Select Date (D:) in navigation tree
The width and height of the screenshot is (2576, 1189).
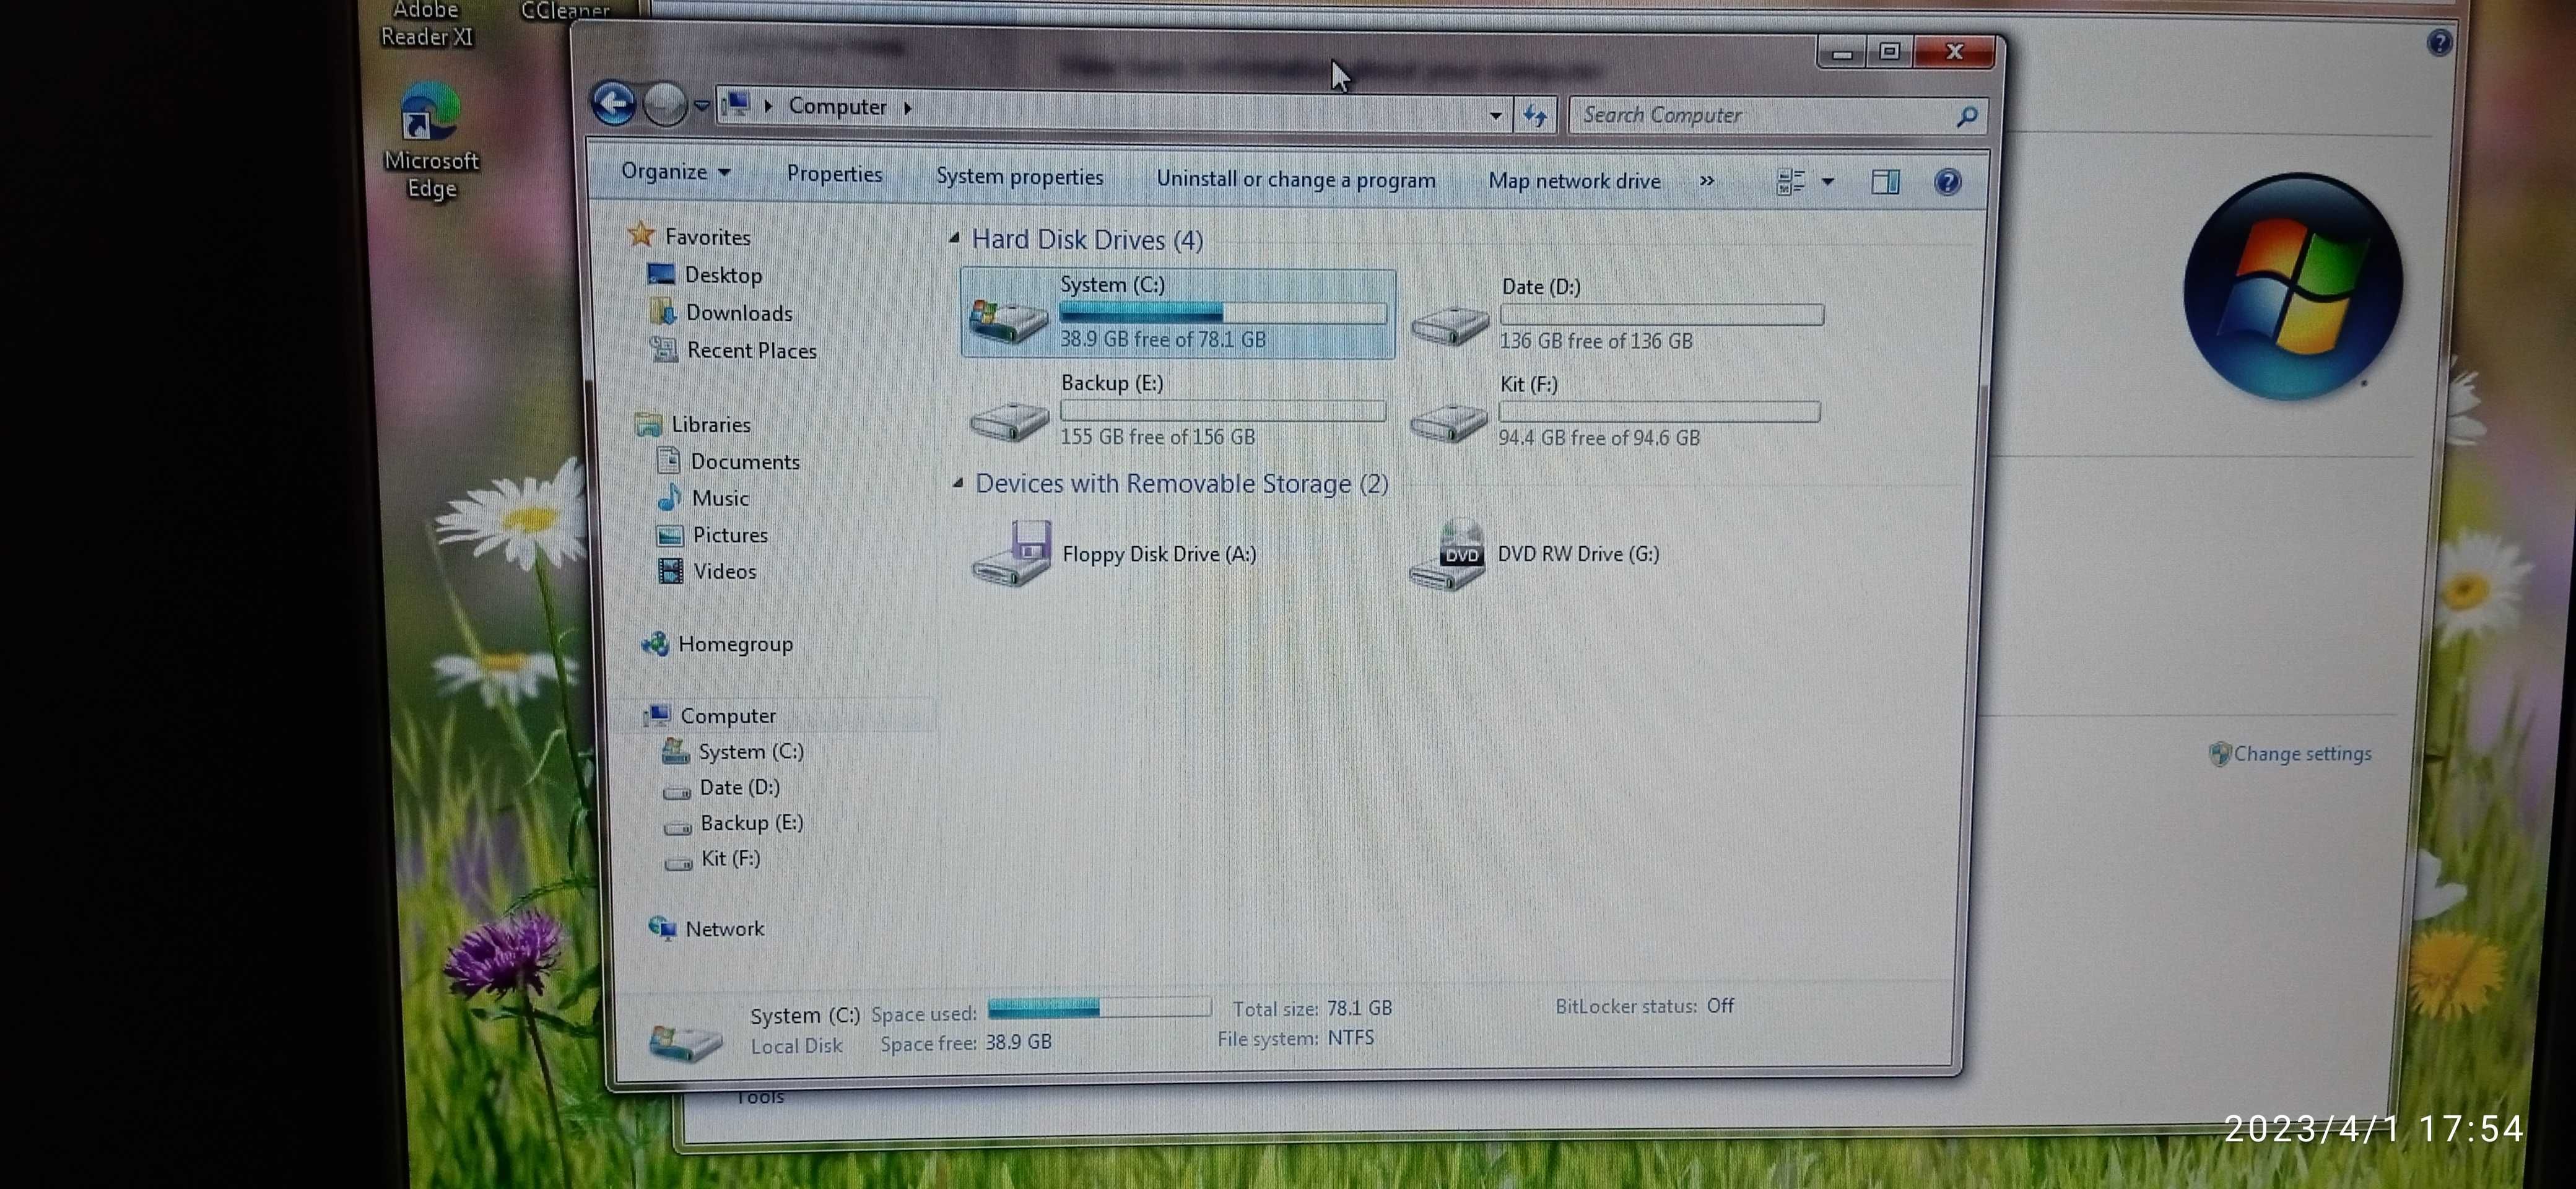(721, 787)
